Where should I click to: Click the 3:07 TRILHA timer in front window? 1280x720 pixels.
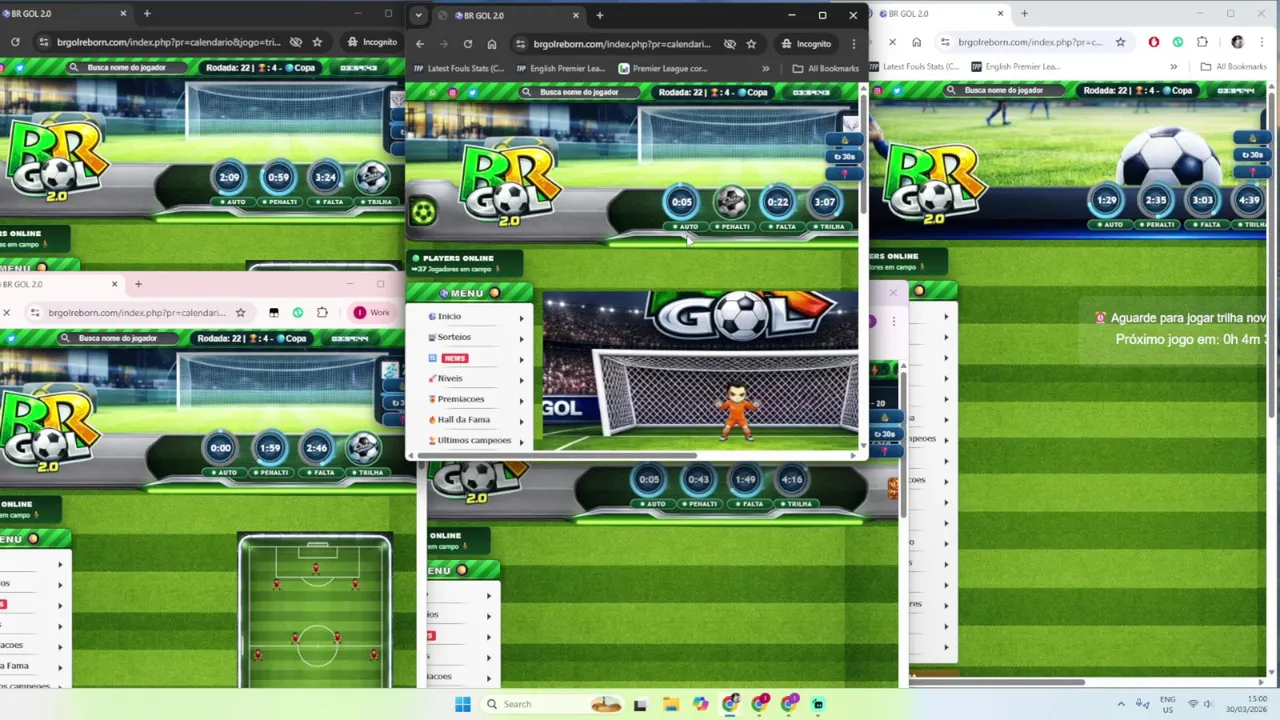pos(825,202)
